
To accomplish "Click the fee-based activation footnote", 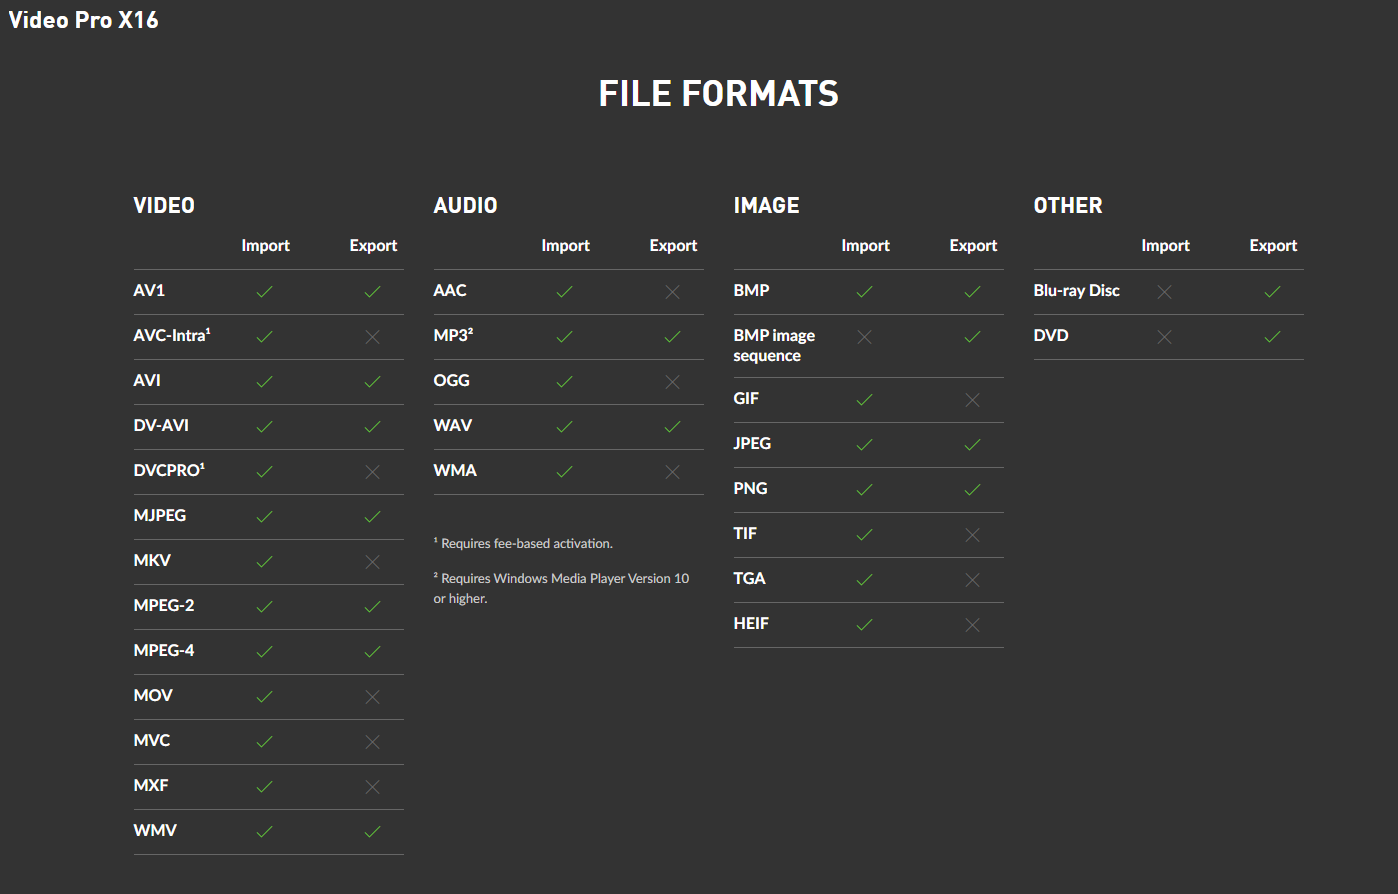I will tap(523, 544).
